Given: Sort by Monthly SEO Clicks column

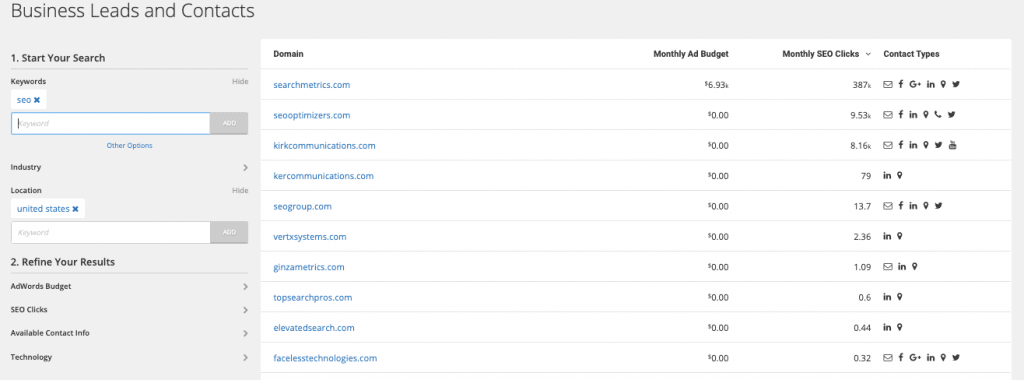Looking at the screenshot, I should pos(826,54).
